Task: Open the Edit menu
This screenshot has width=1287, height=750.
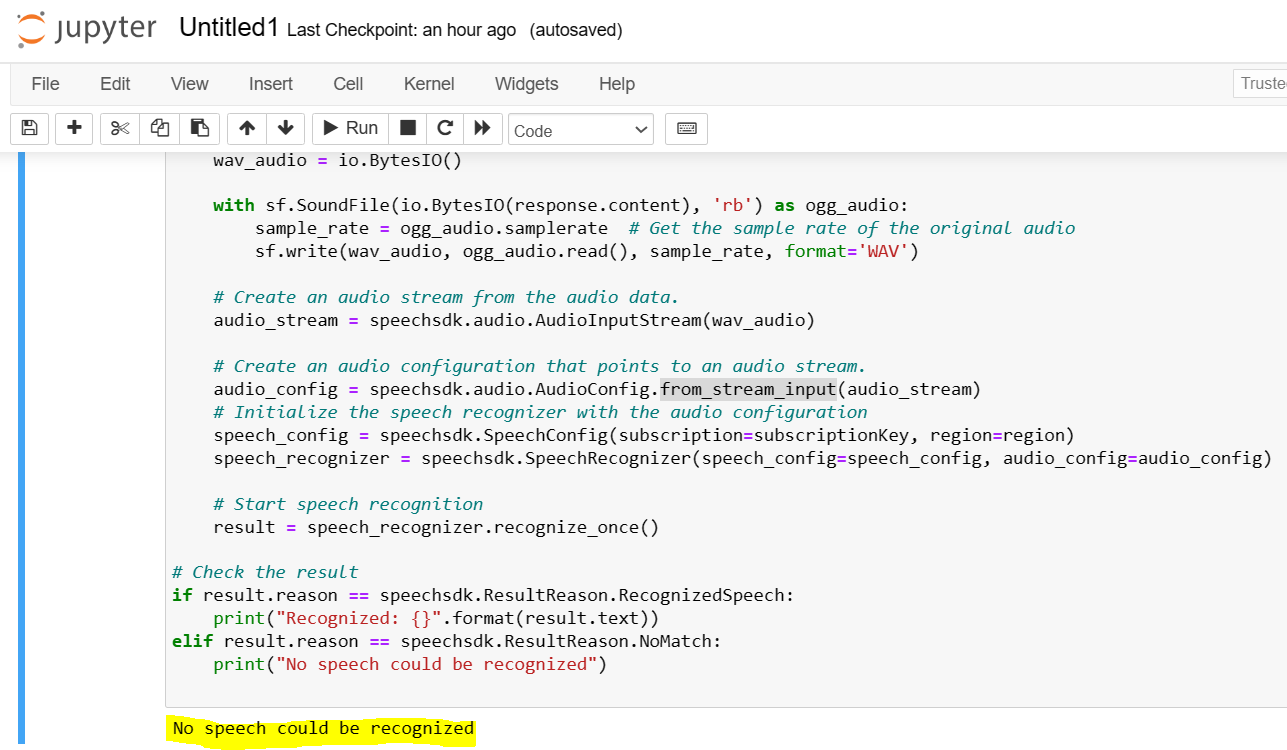Action: 115,84
